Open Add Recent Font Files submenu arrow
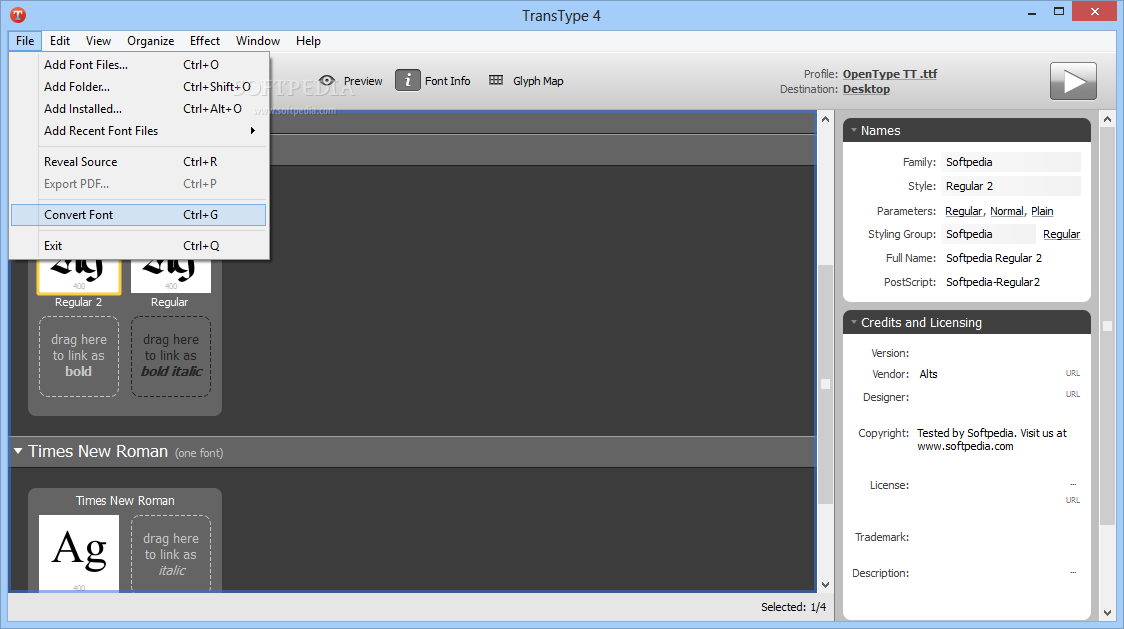 click(x=252, y=131)
